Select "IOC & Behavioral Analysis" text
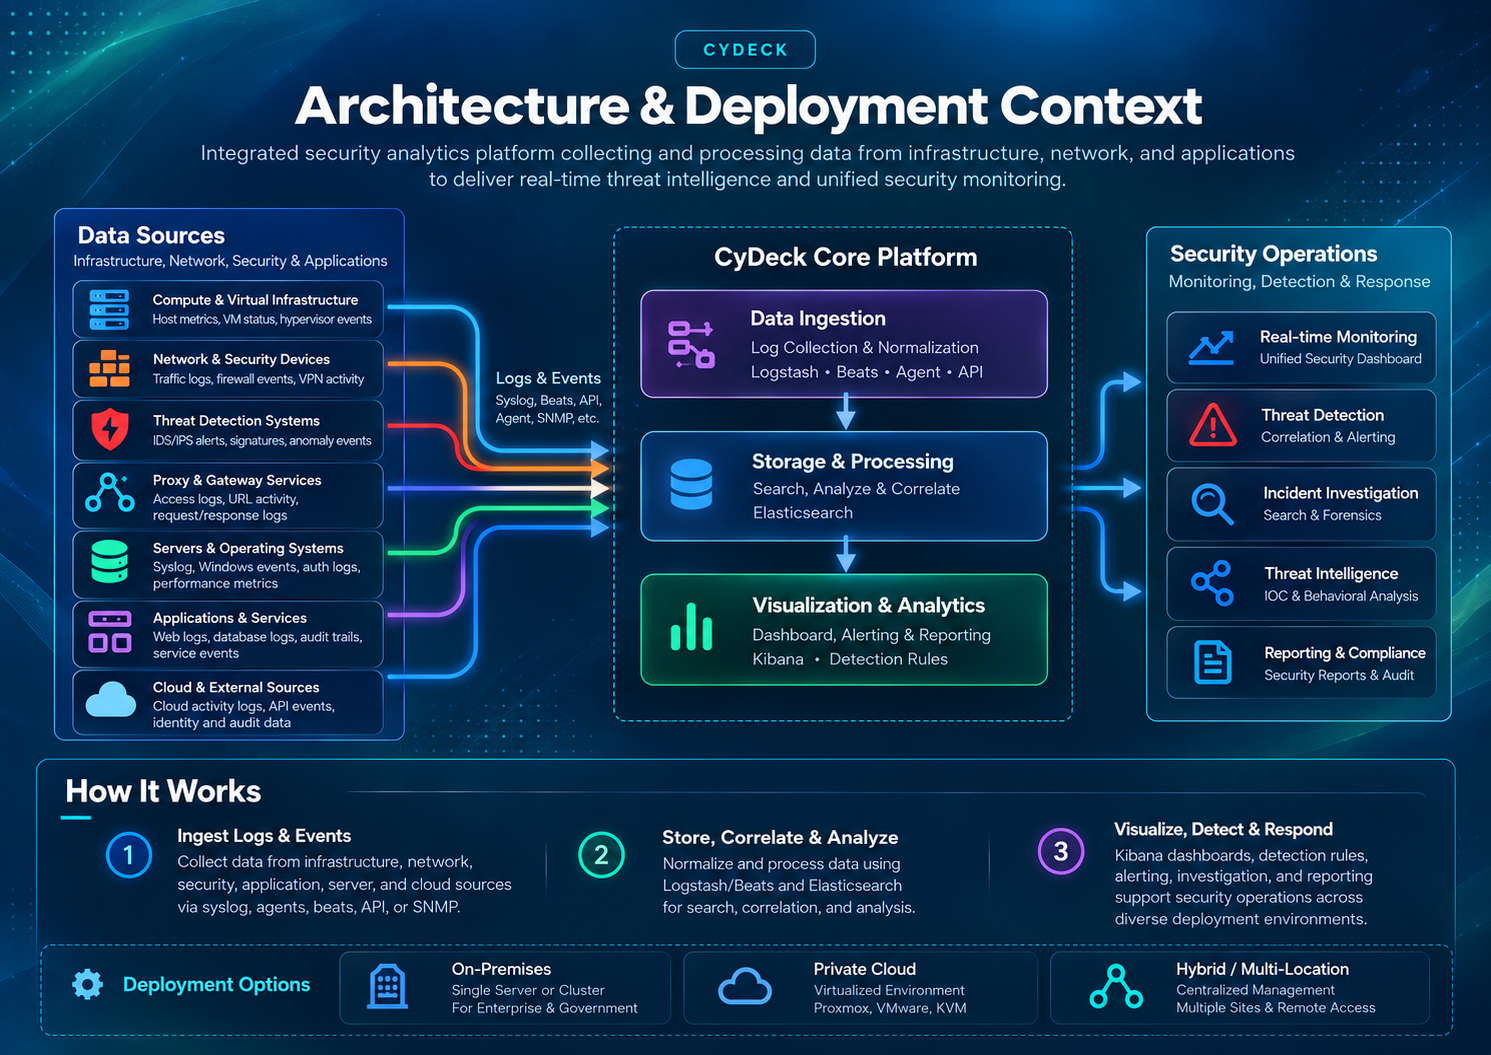Image resolution: width=1491 pixels, height=1055 pixels. coord(1341,596)
